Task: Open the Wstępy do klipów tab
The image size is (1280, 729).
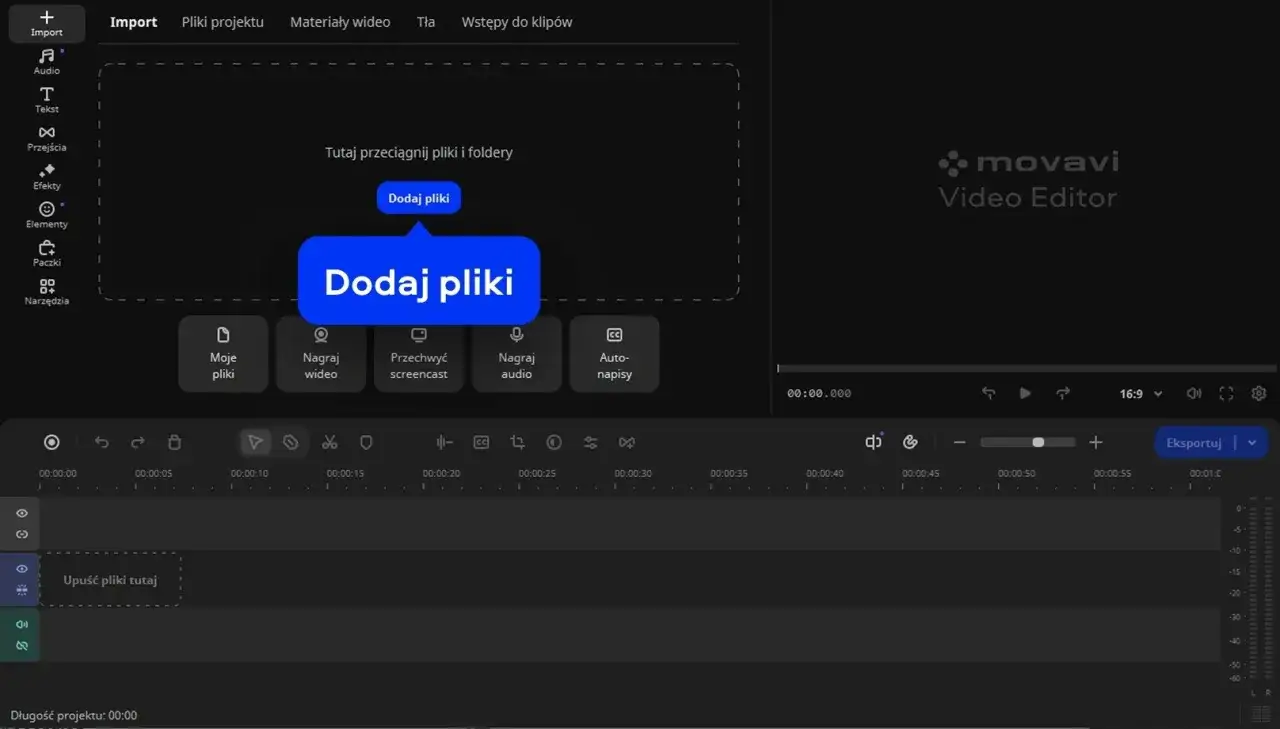Action: point(516,21)
